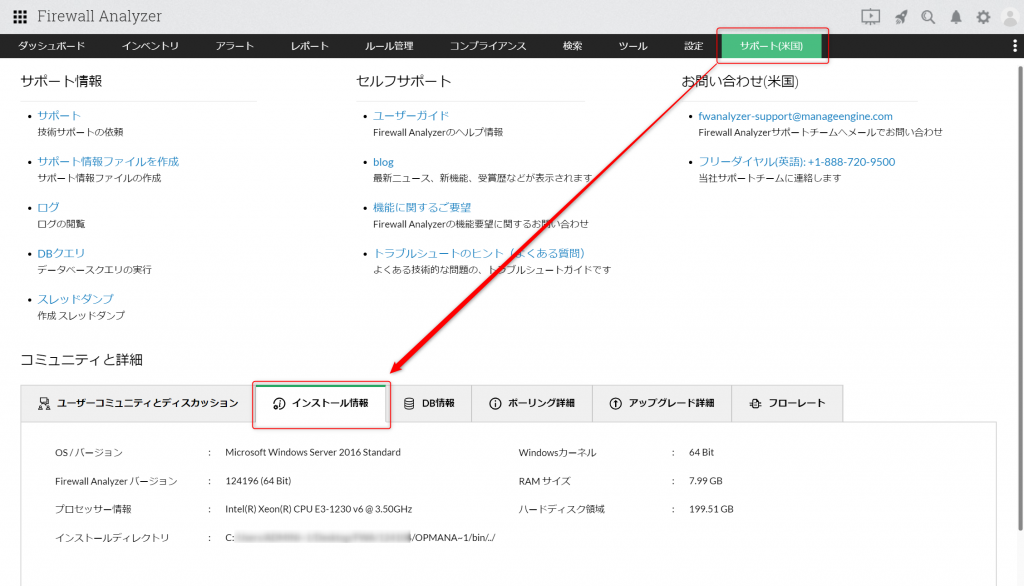Open the ログ link
The width and height of the screenshot is (1024, 586).
click(x=48, y=207)
